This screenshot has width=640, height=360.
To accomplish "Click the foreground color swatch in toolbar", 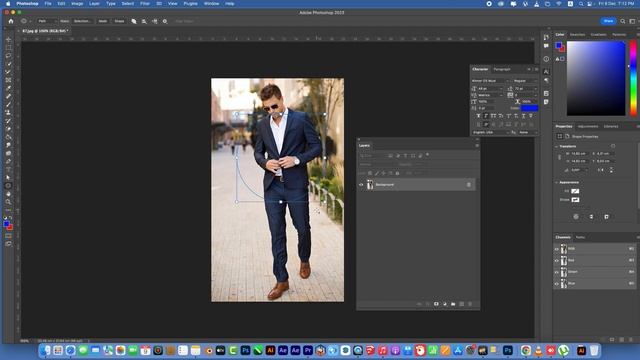I will [x=6, y=224].
